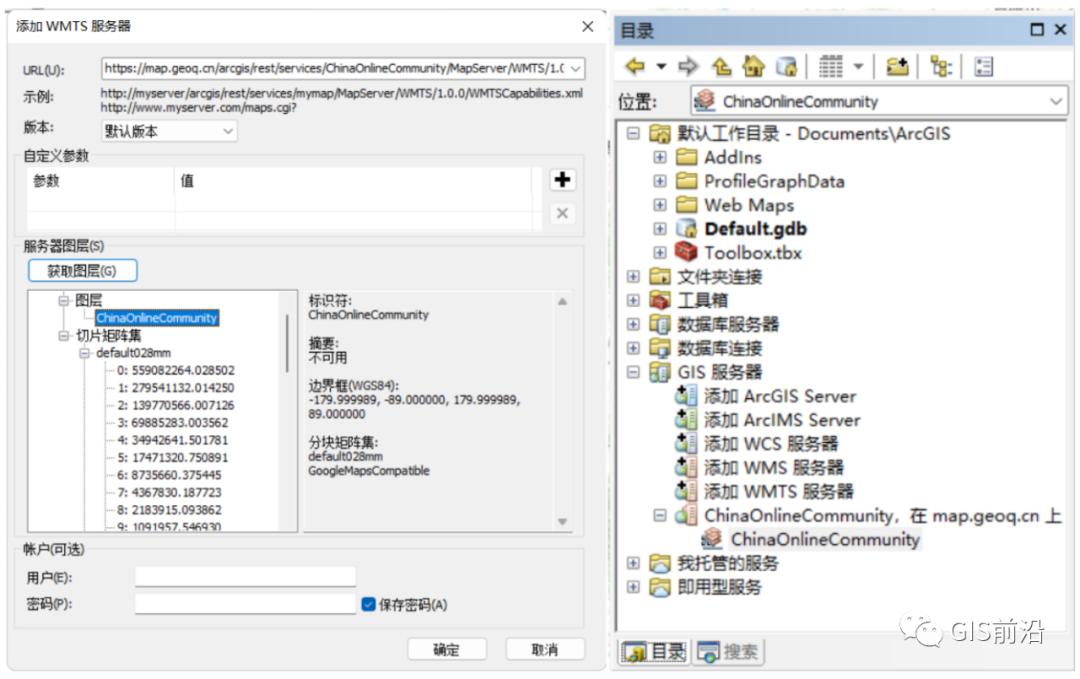Collapse the 切片矩阵集 node in dialog
The image size is (1080, 679).
64,335
